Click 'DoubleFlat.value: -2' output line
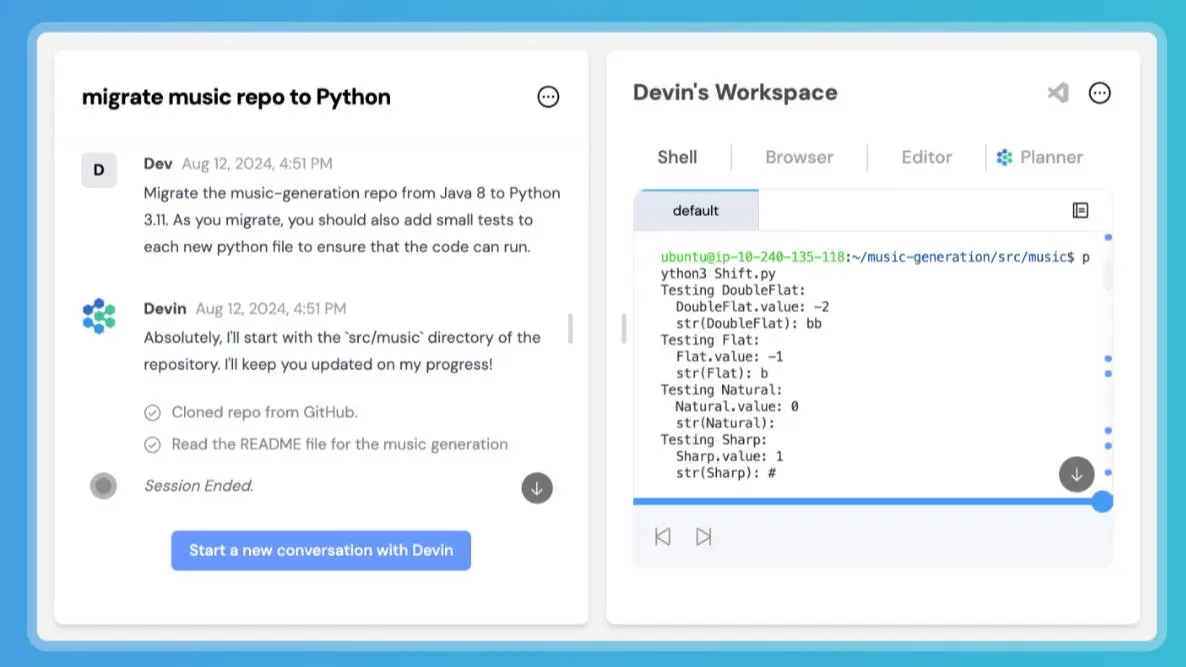The image size is (1186, 667). [753, 307]
